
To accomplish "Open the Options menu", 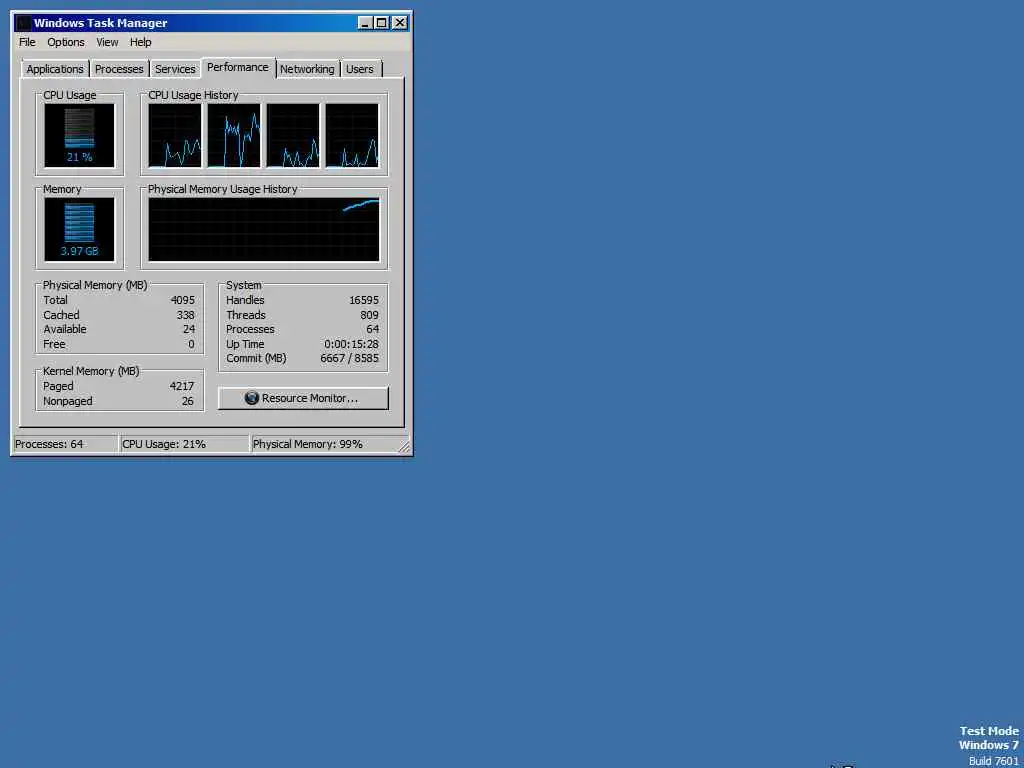I will (65, 42).
